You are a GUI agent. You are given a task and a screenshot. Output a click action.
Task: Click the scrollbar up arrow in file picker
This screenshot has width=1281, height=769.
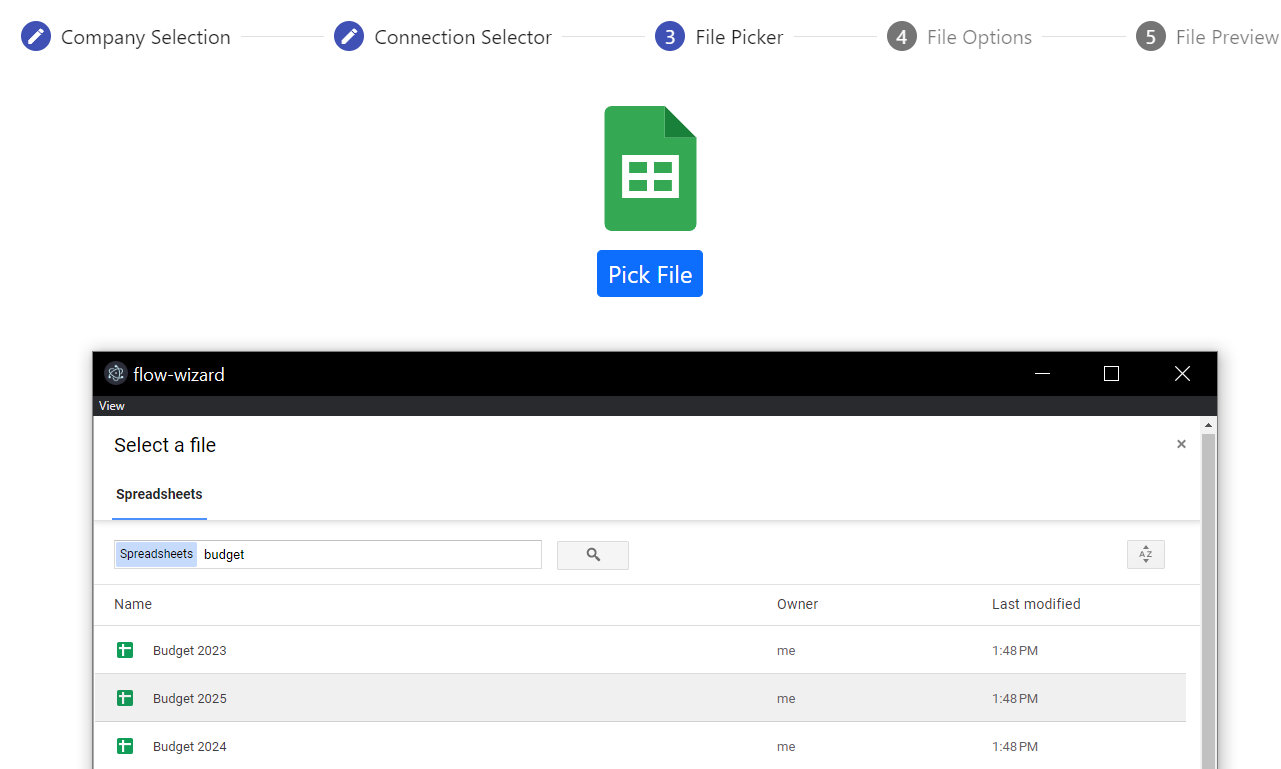click(x=1209, y=425)
